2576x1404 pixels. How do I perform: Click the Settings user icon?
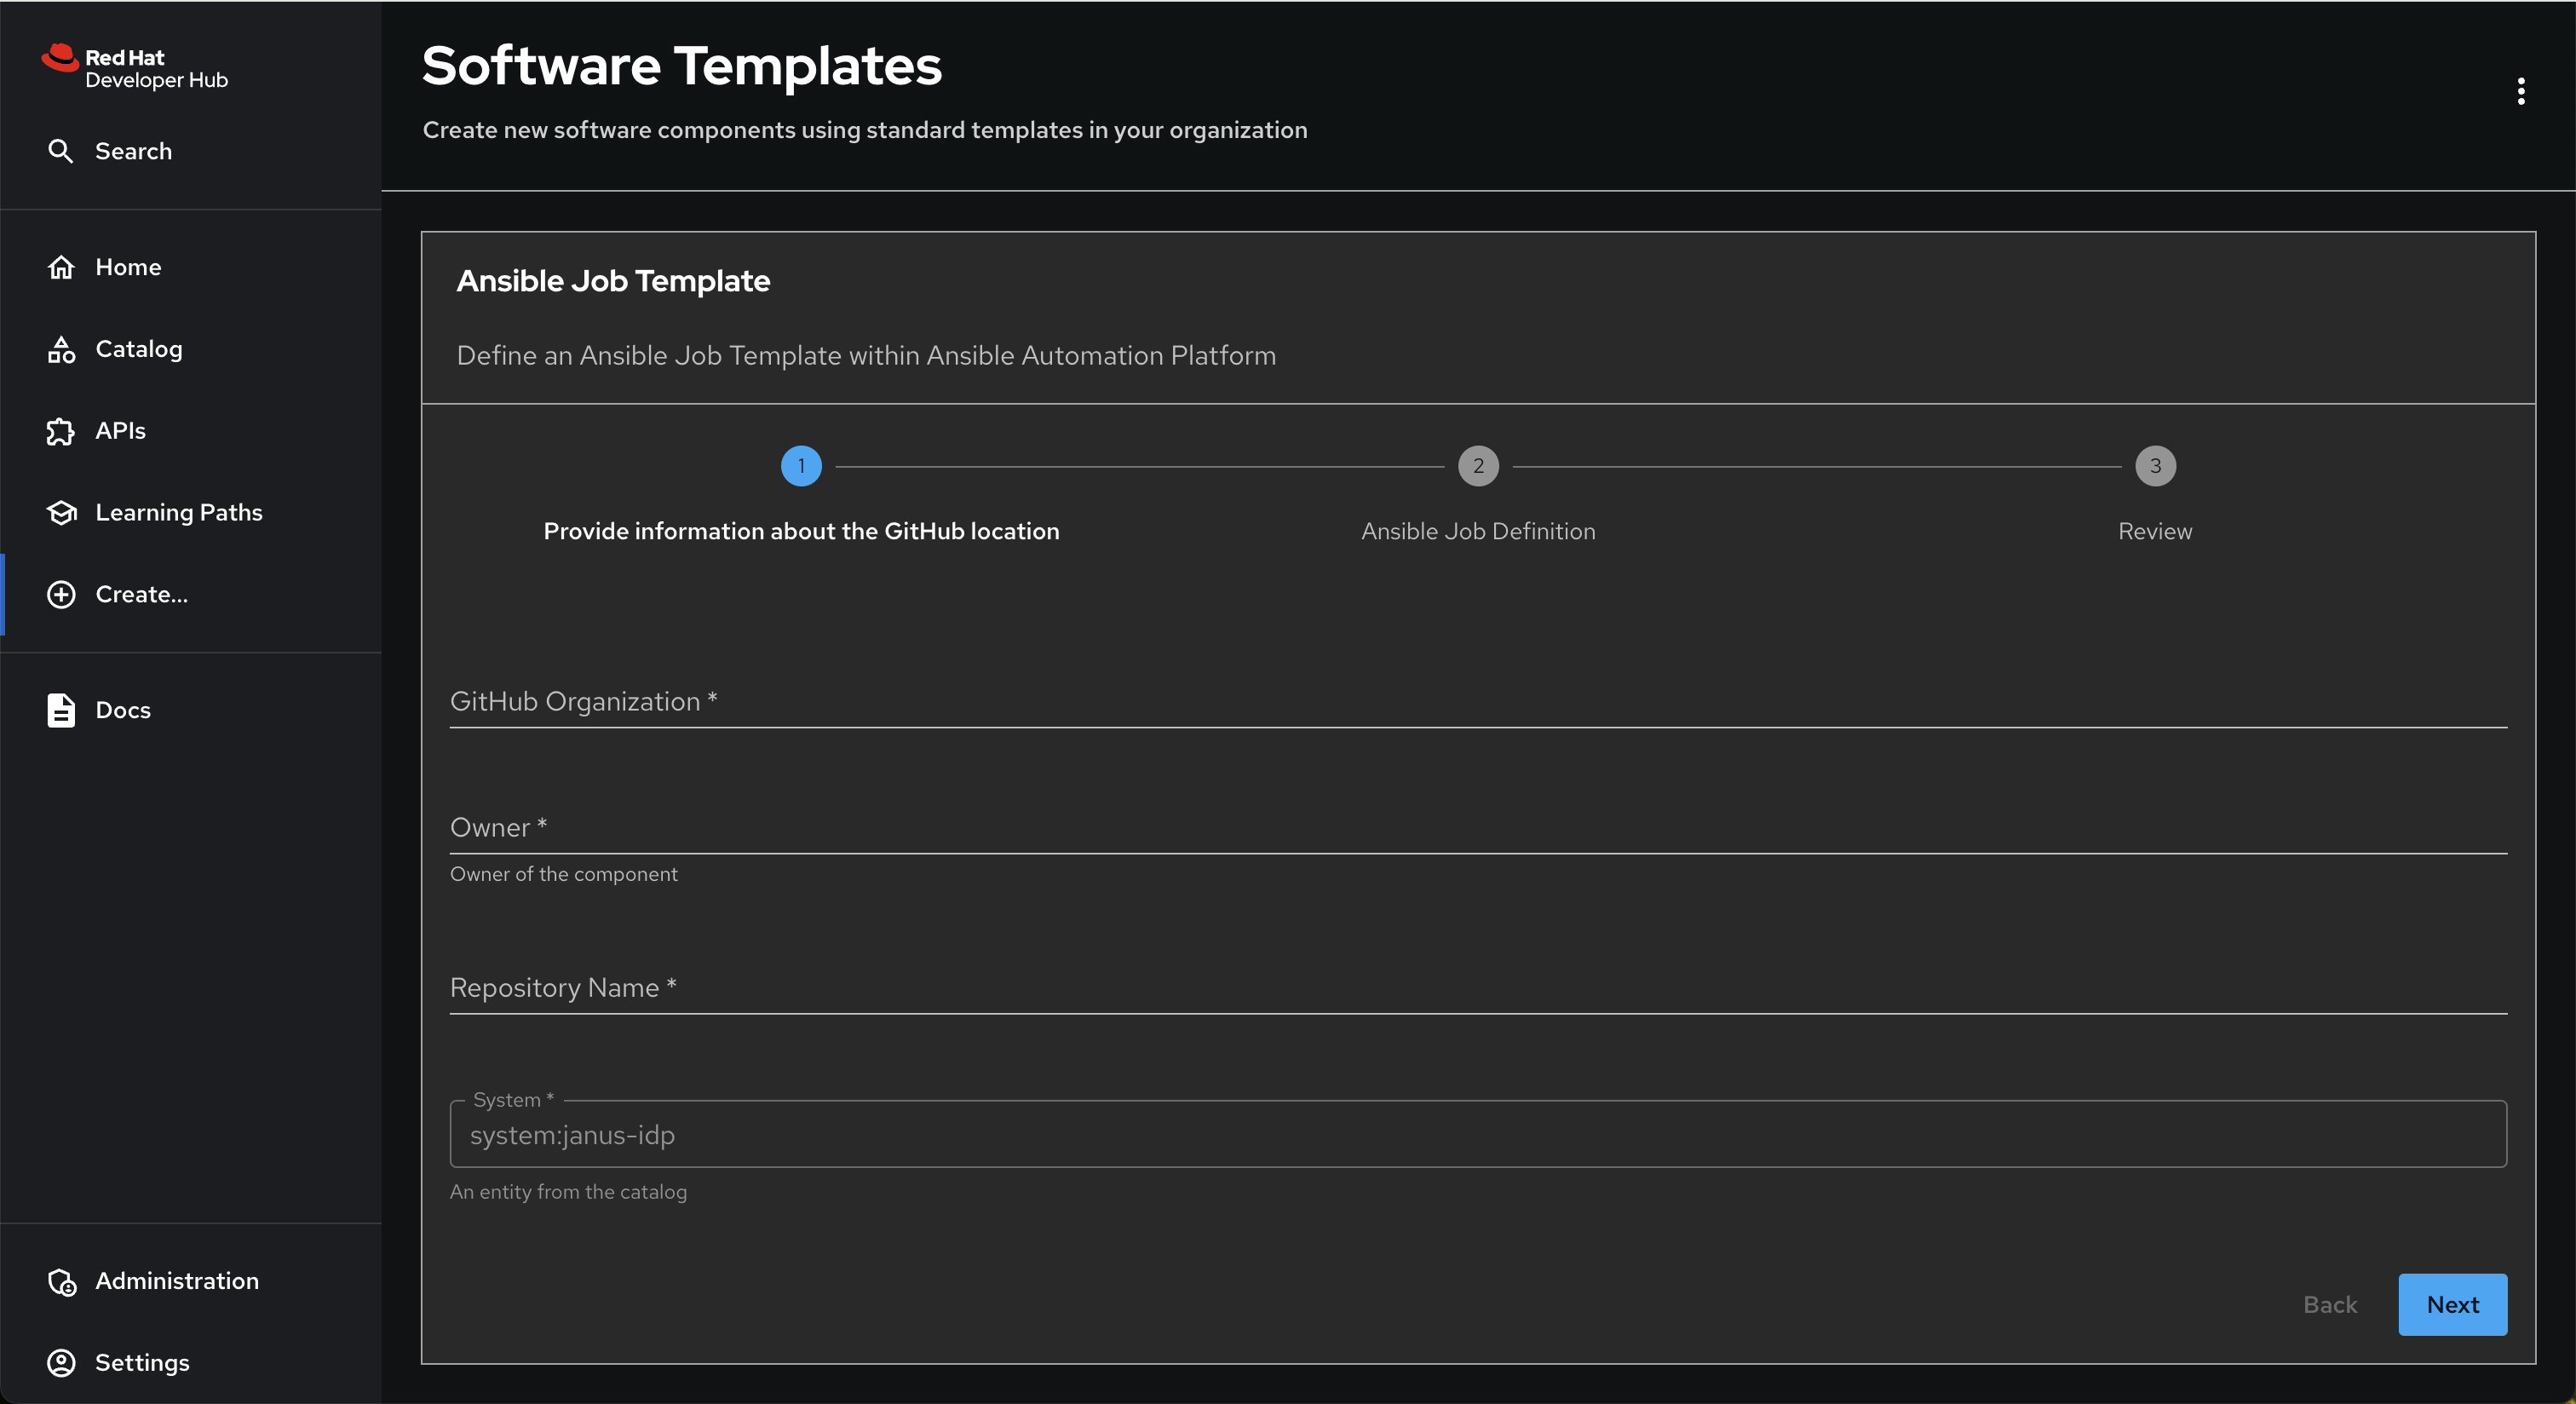coord(61,1363)
